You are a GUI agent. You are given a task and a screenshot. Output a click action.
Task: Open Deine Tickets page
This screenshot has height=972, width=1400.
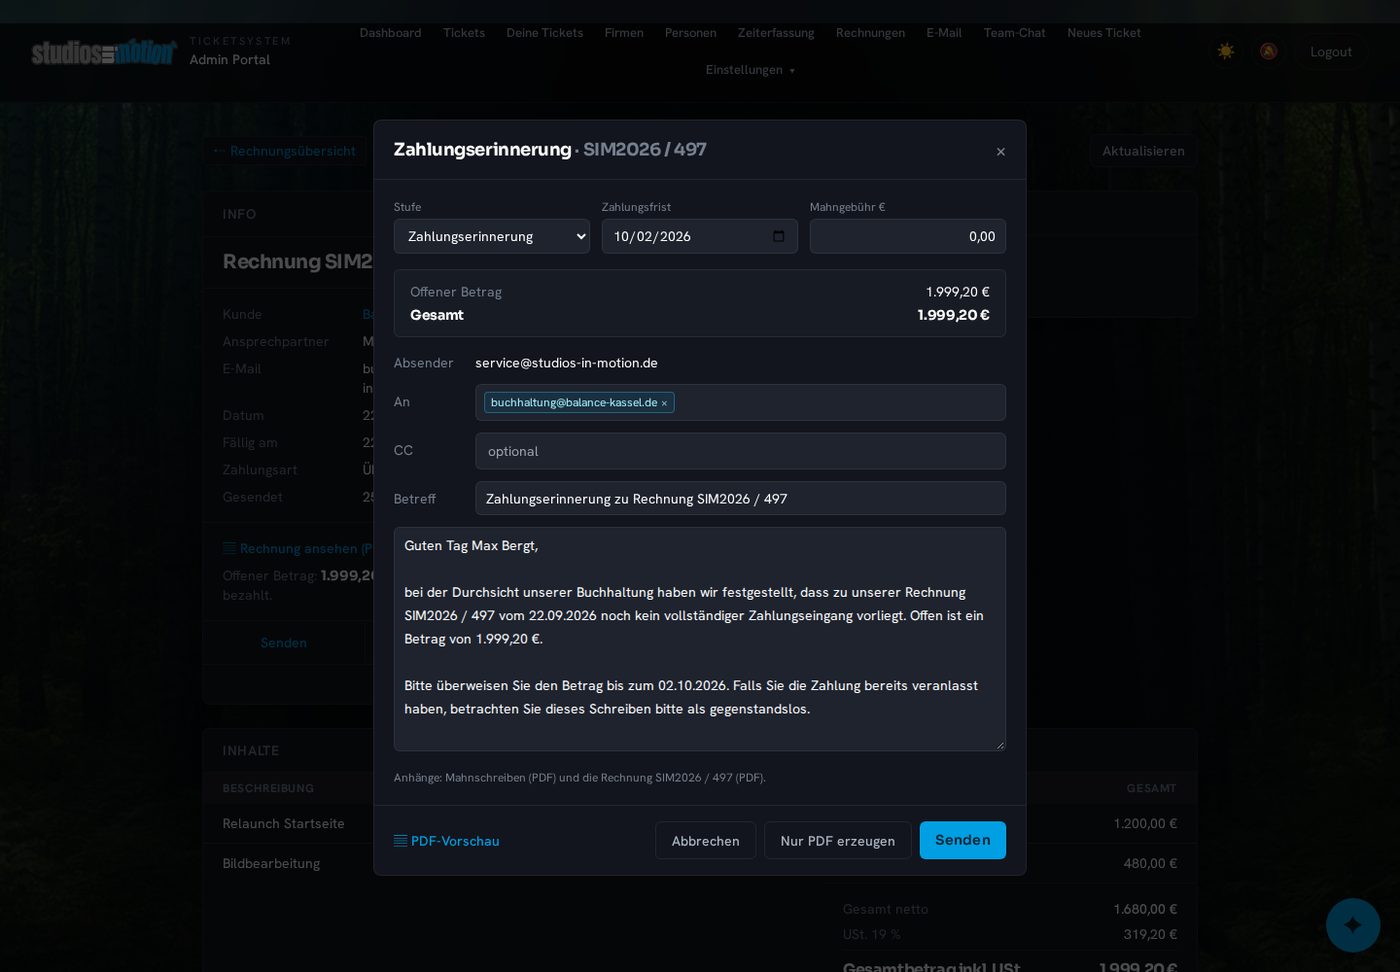(545, 33)
